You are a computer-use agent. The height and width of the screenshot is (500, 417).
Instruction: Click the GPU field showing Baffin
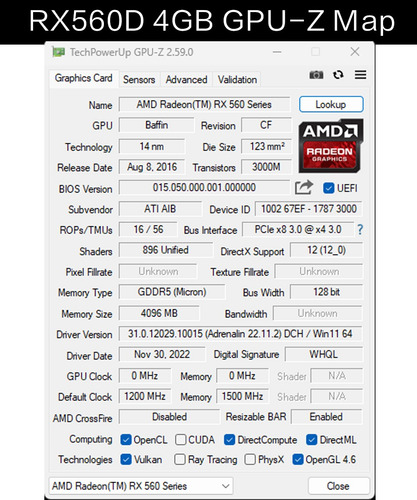point(156,125)
